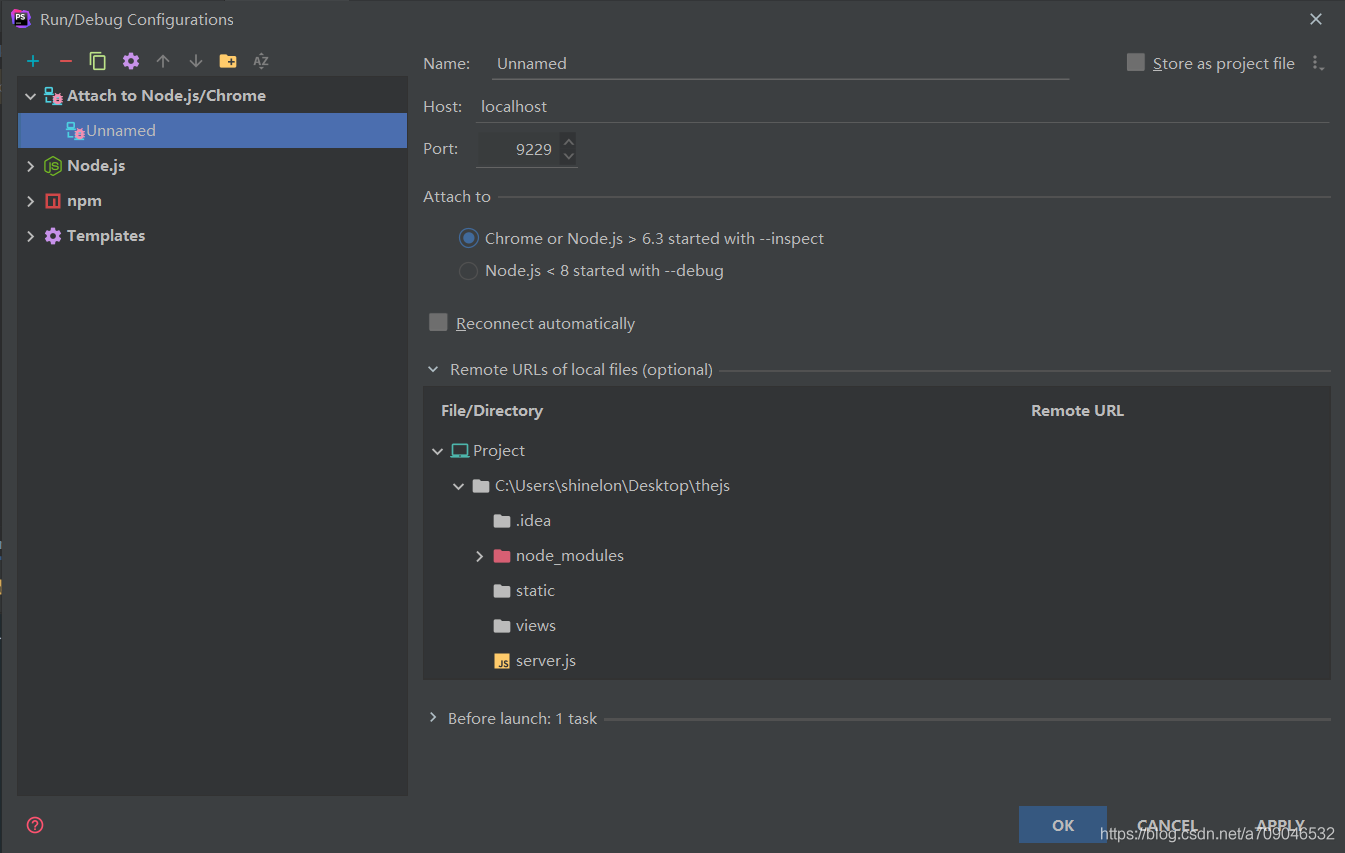Image resolution: width=1345 pixels, height=853 pixels.
Task: Expand the Node.js configuration group
Action: 30,166
